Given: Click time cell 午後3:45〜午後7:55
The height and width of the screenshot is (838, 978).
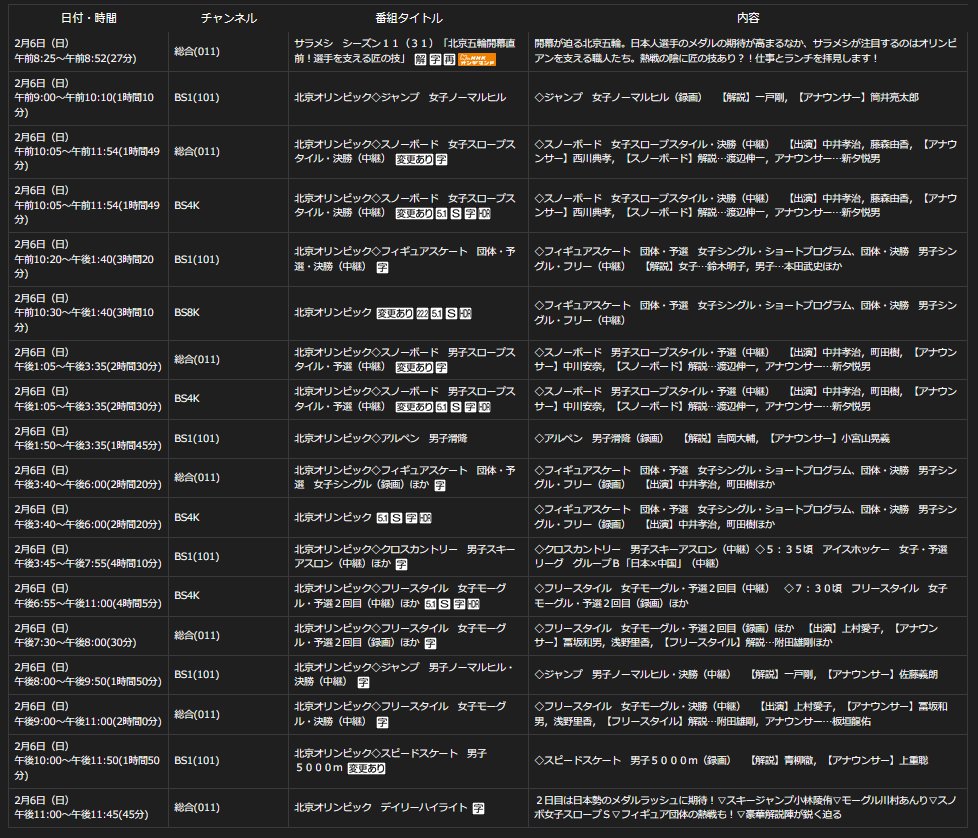Looking at the screenshot, I should [x=88, y=564].
